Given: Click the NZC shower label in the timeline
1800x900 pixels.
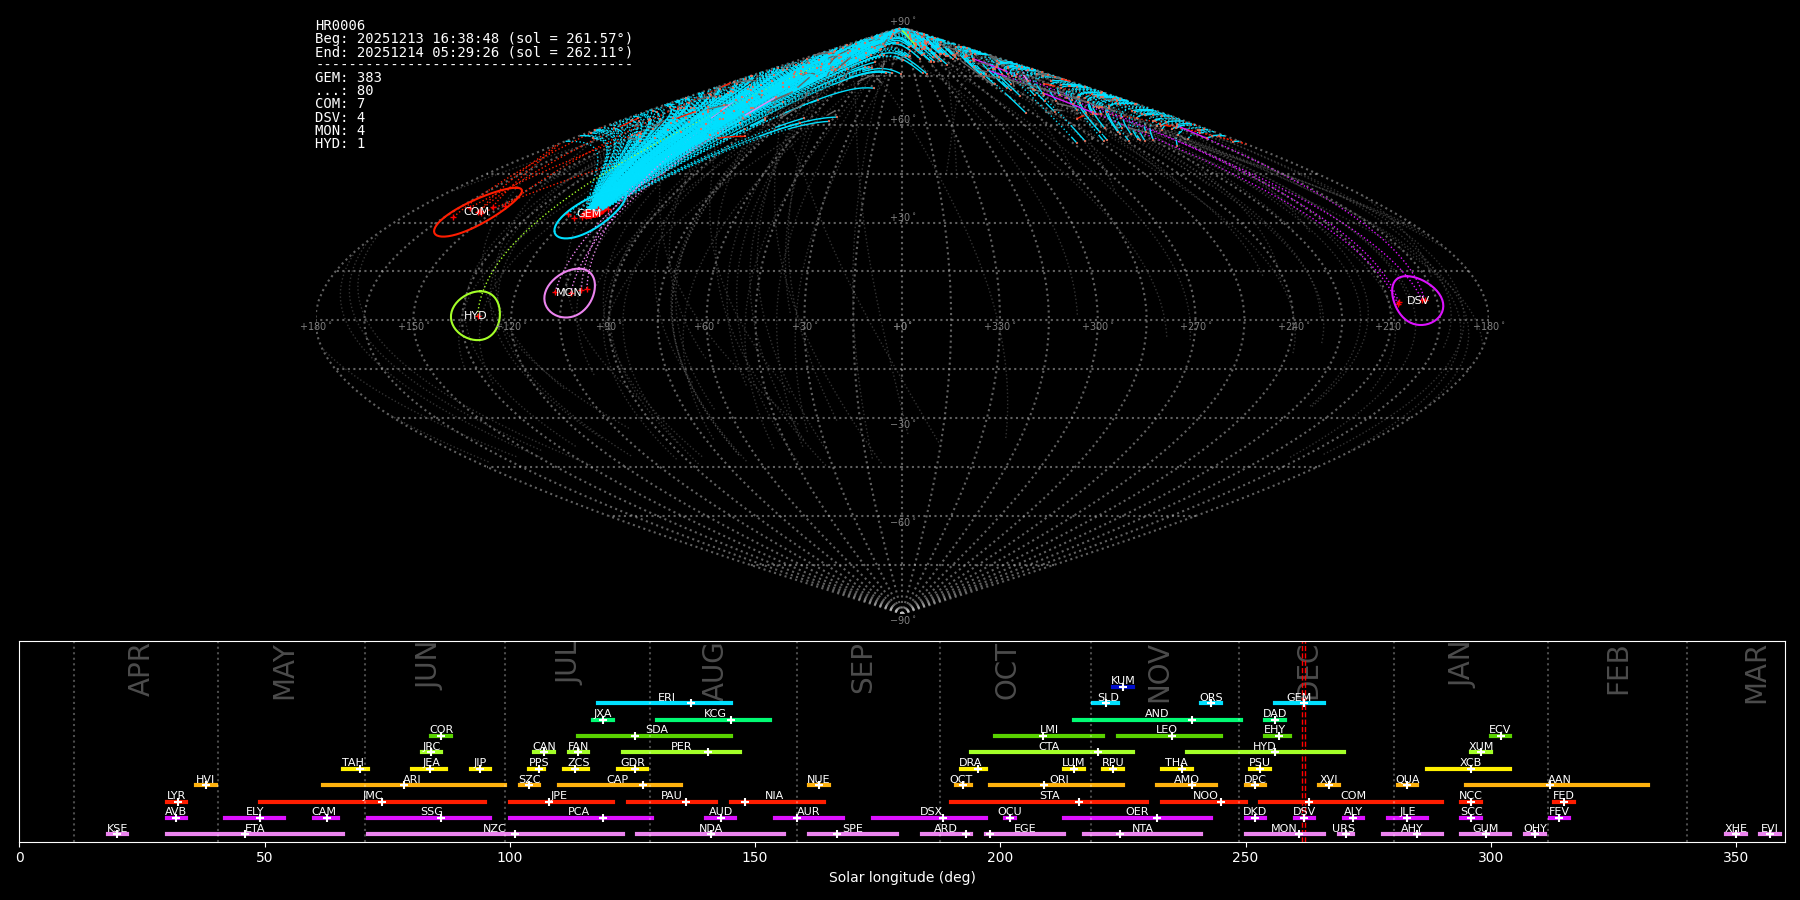Looking at the screenshot, I should point(494,829).
